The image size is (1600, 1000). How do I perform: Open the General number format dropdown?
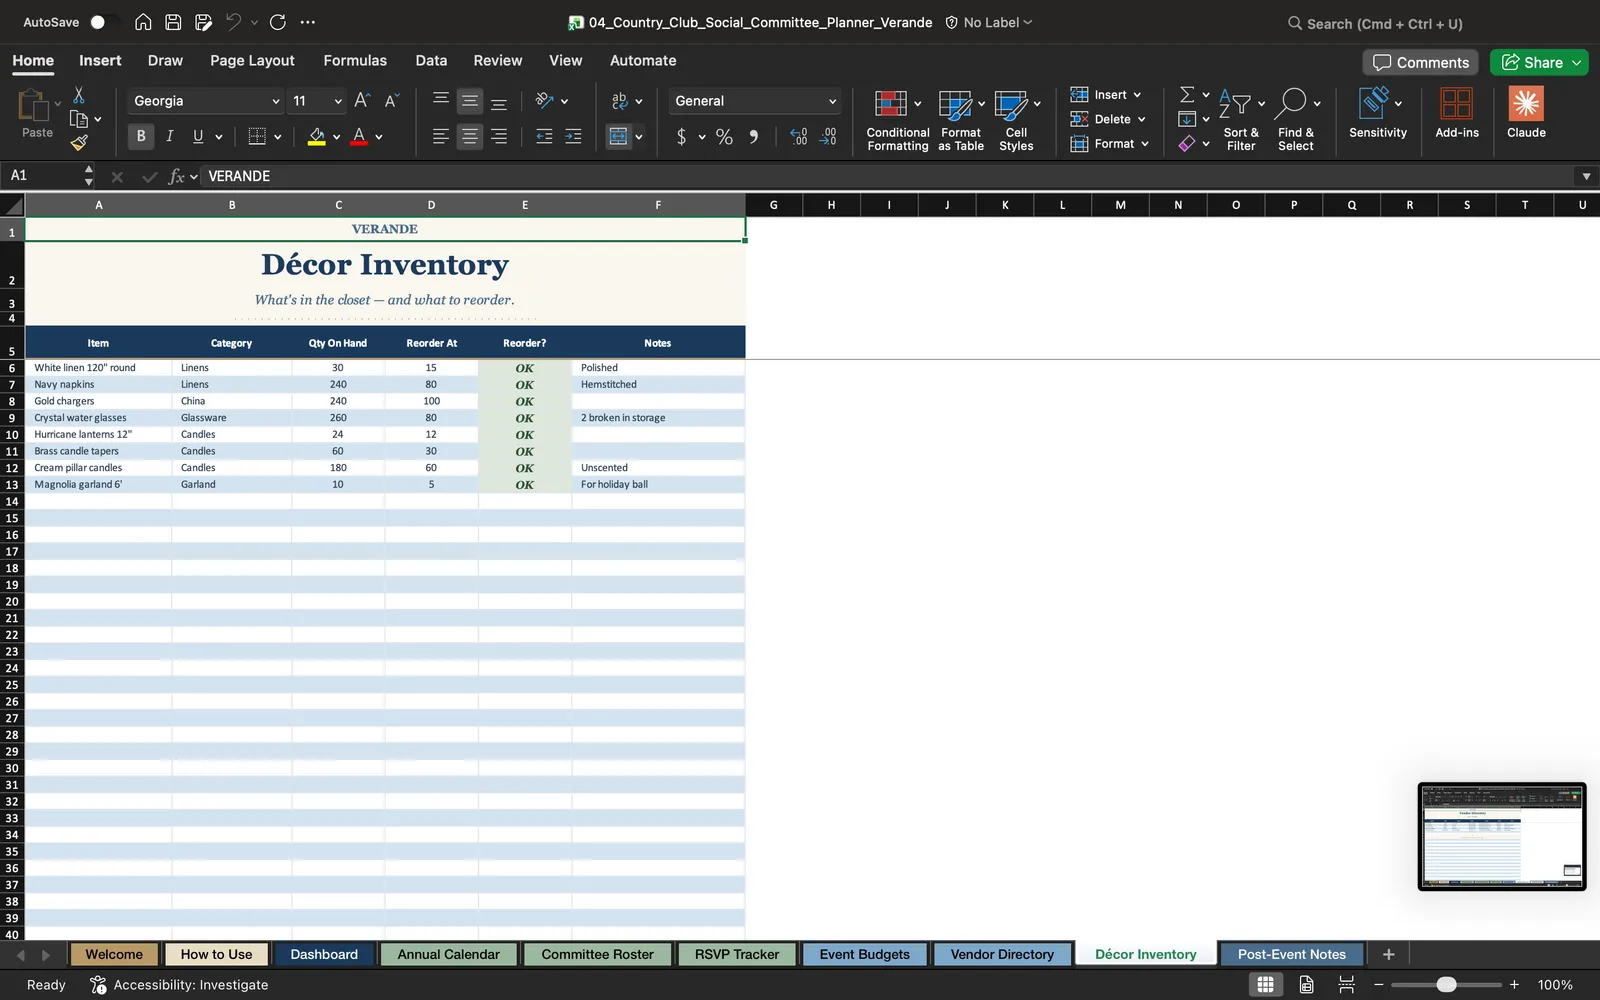click(x=832, y=101)
